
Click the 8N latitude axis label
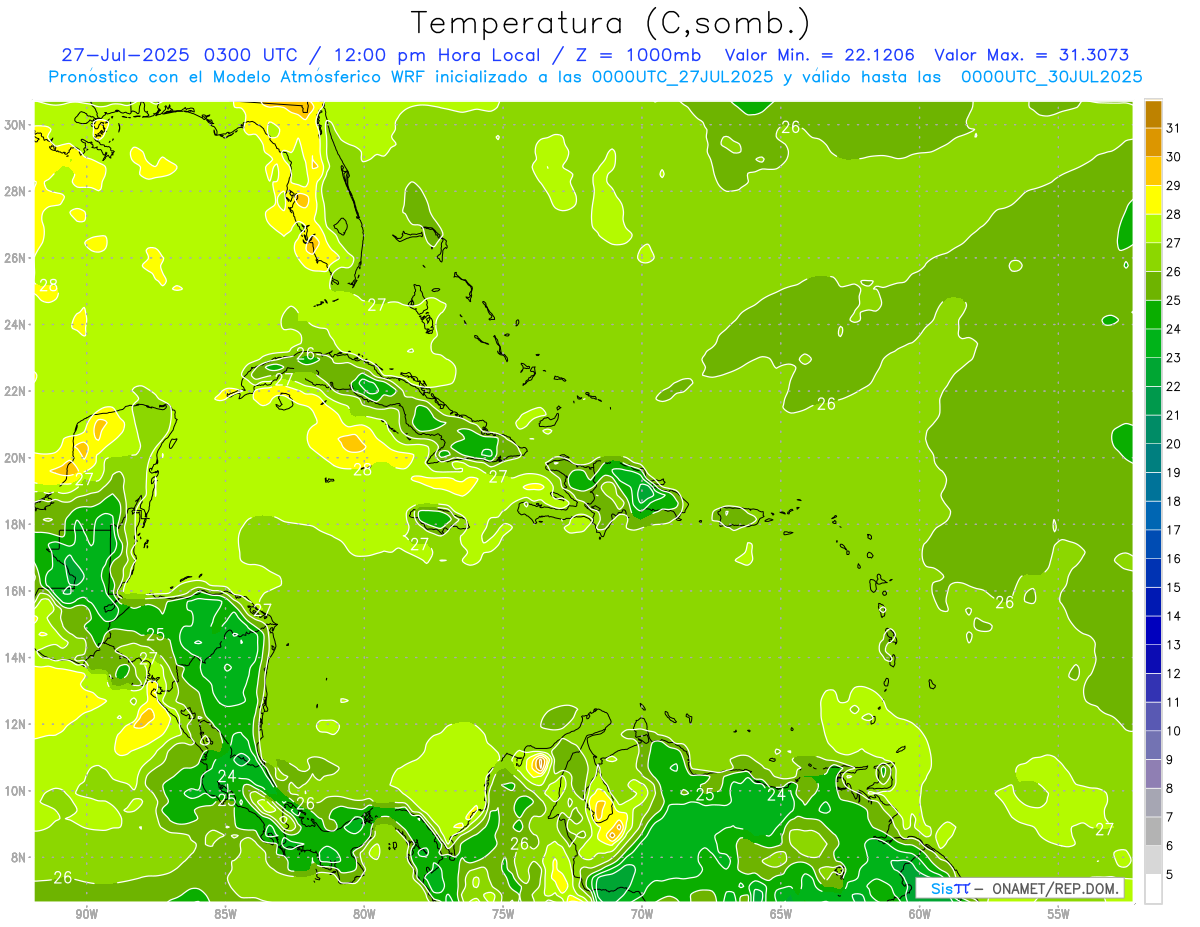(18, 857)
